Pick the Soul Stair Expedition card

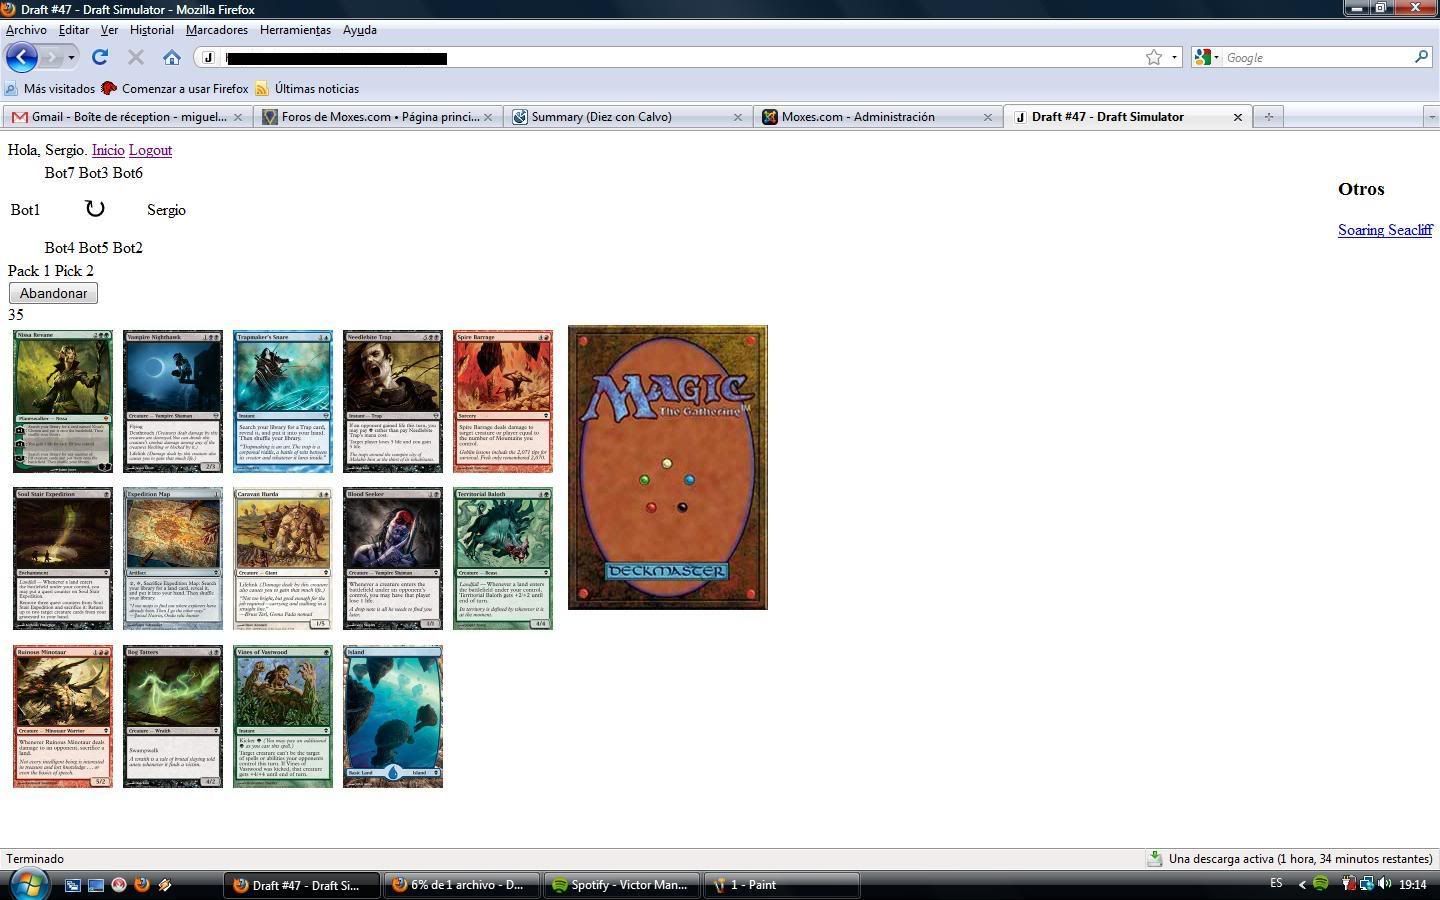coord(63,559)
